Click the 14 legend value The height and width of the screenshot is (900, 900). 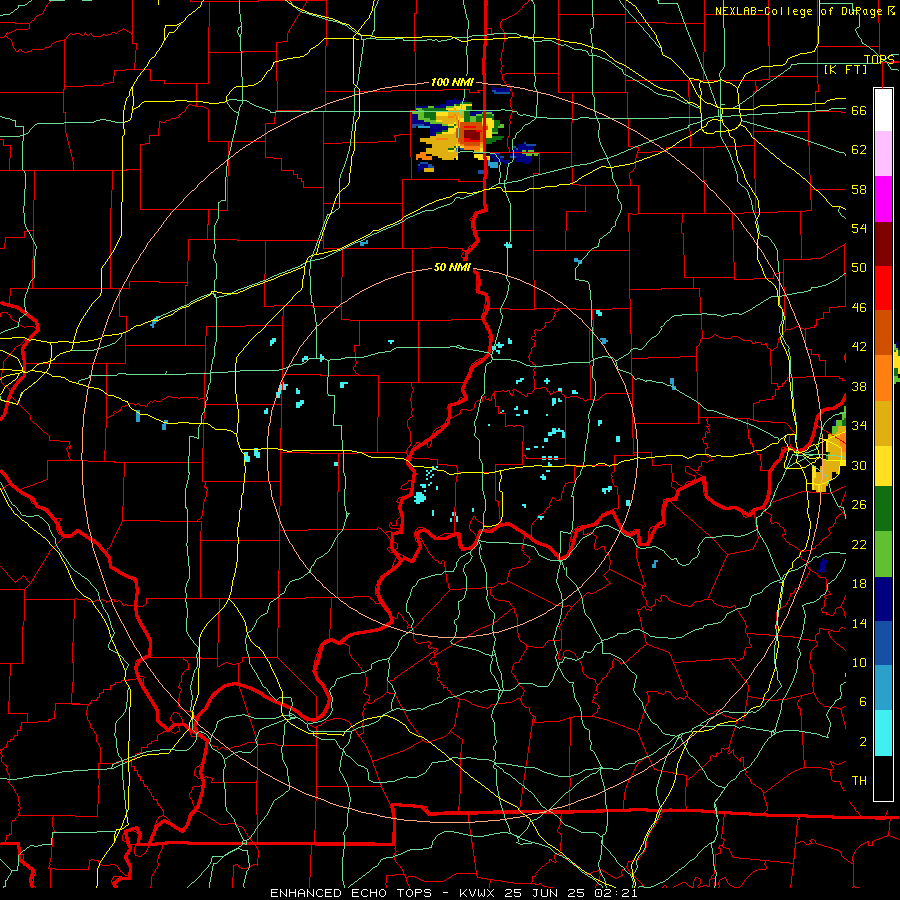859,623
